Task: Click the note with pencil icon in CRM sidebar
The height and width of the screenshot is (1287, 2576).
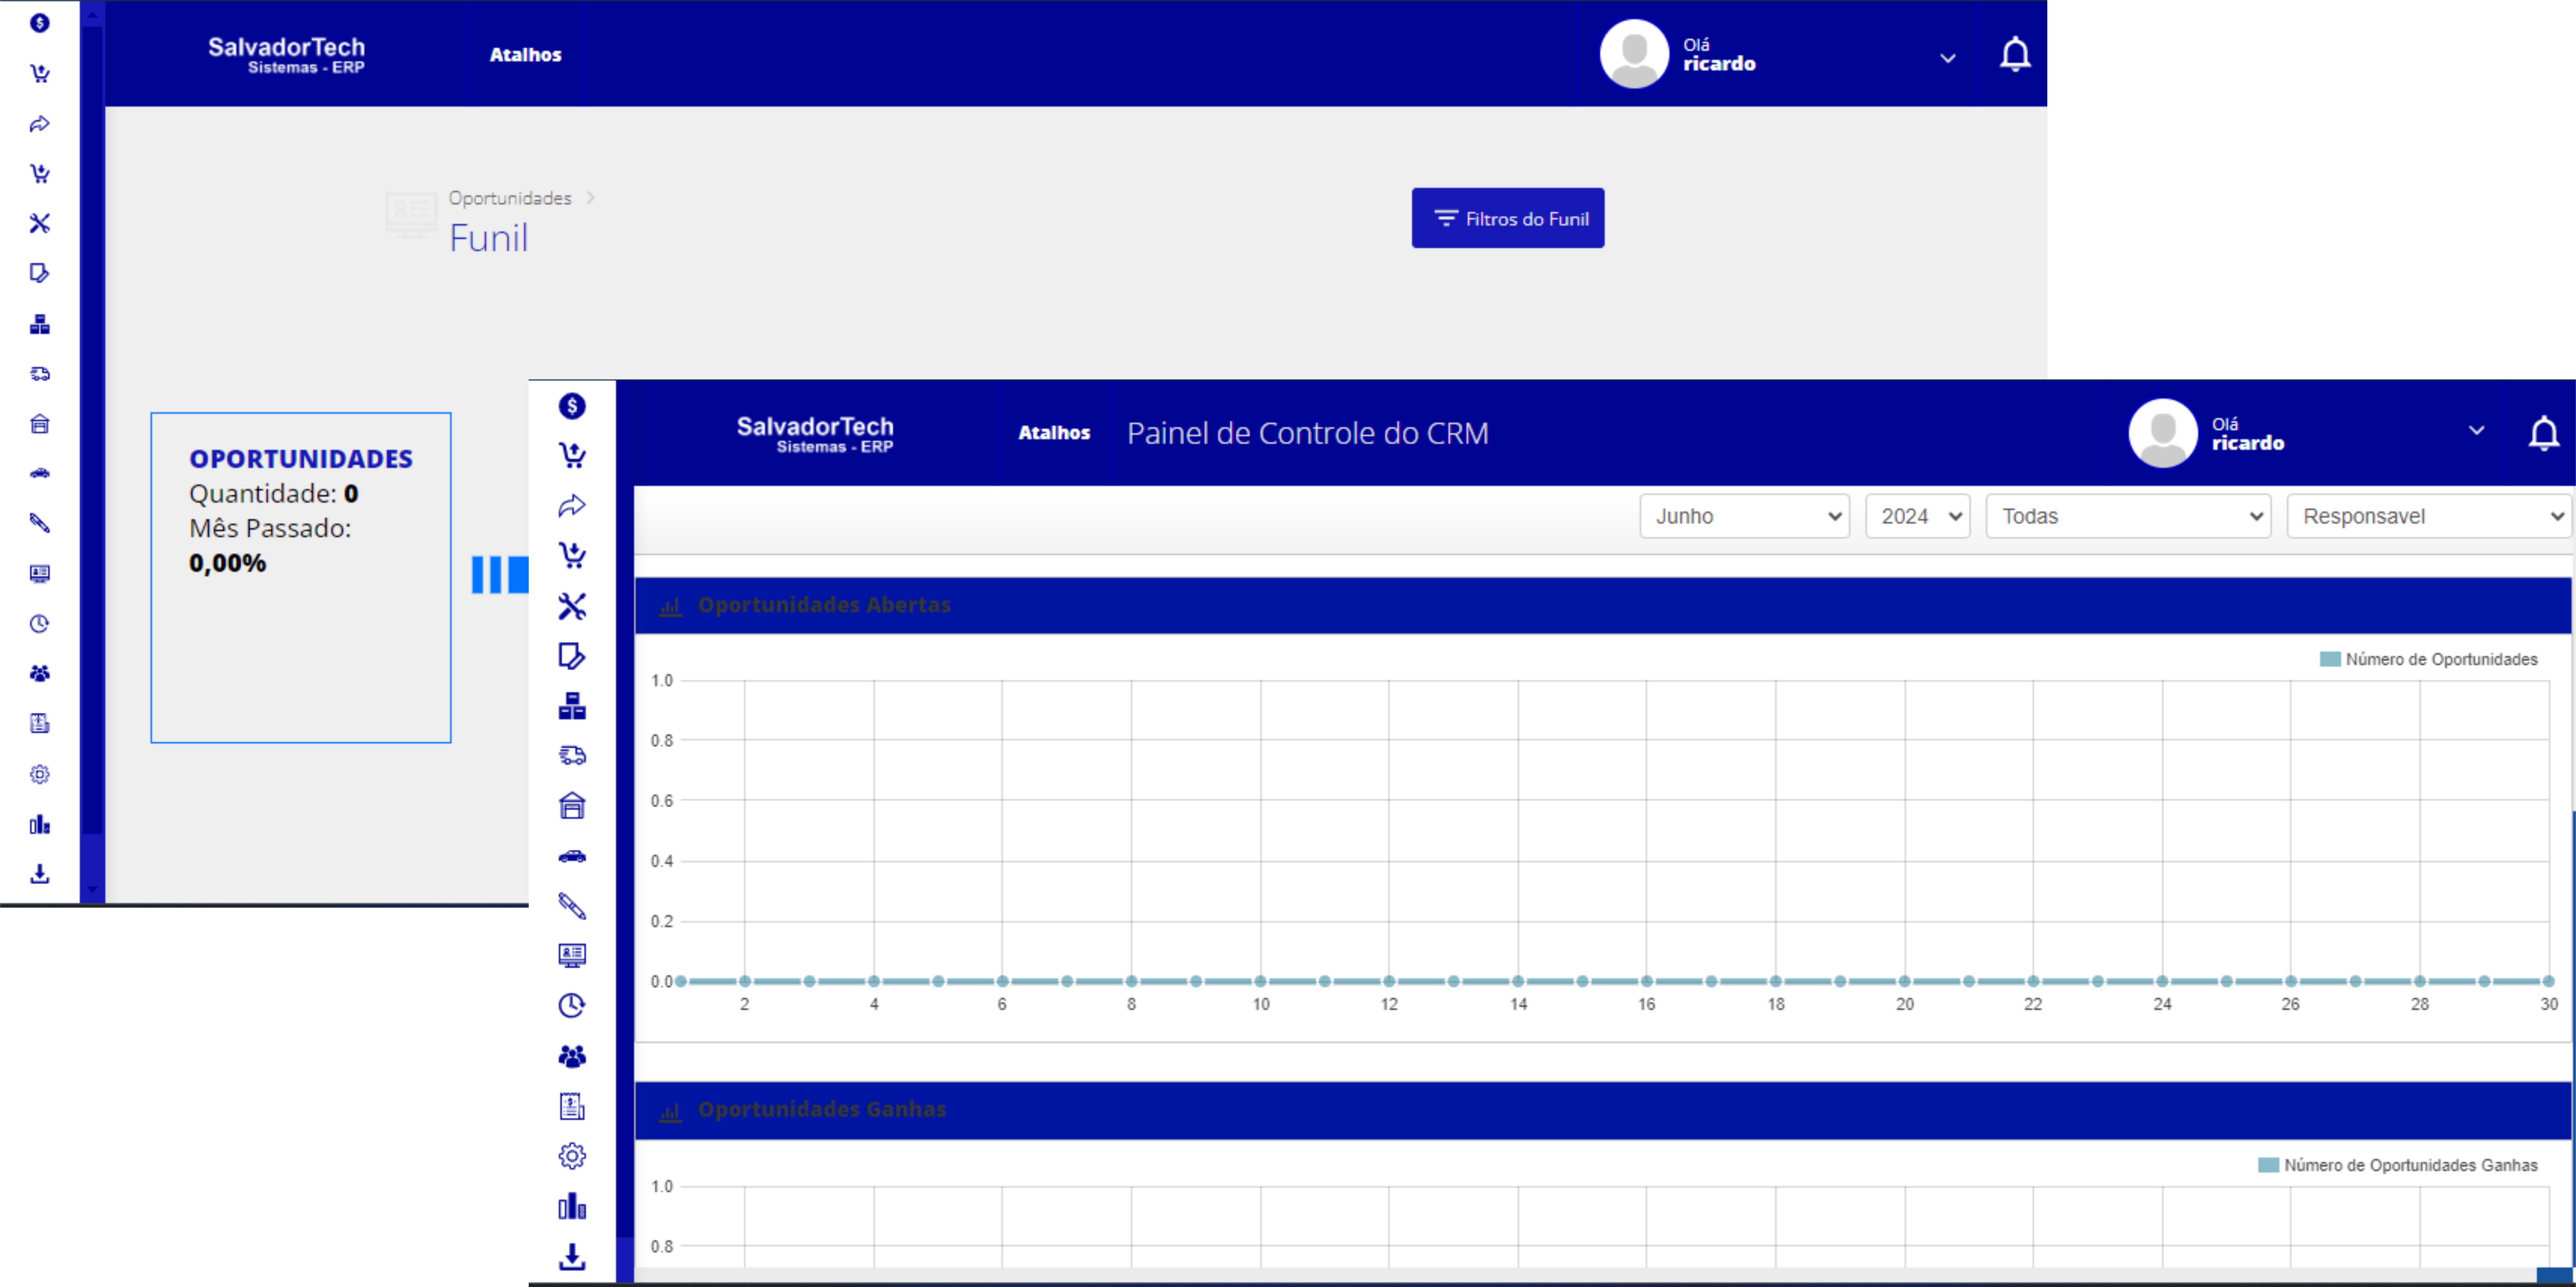Action: [572, 656]
